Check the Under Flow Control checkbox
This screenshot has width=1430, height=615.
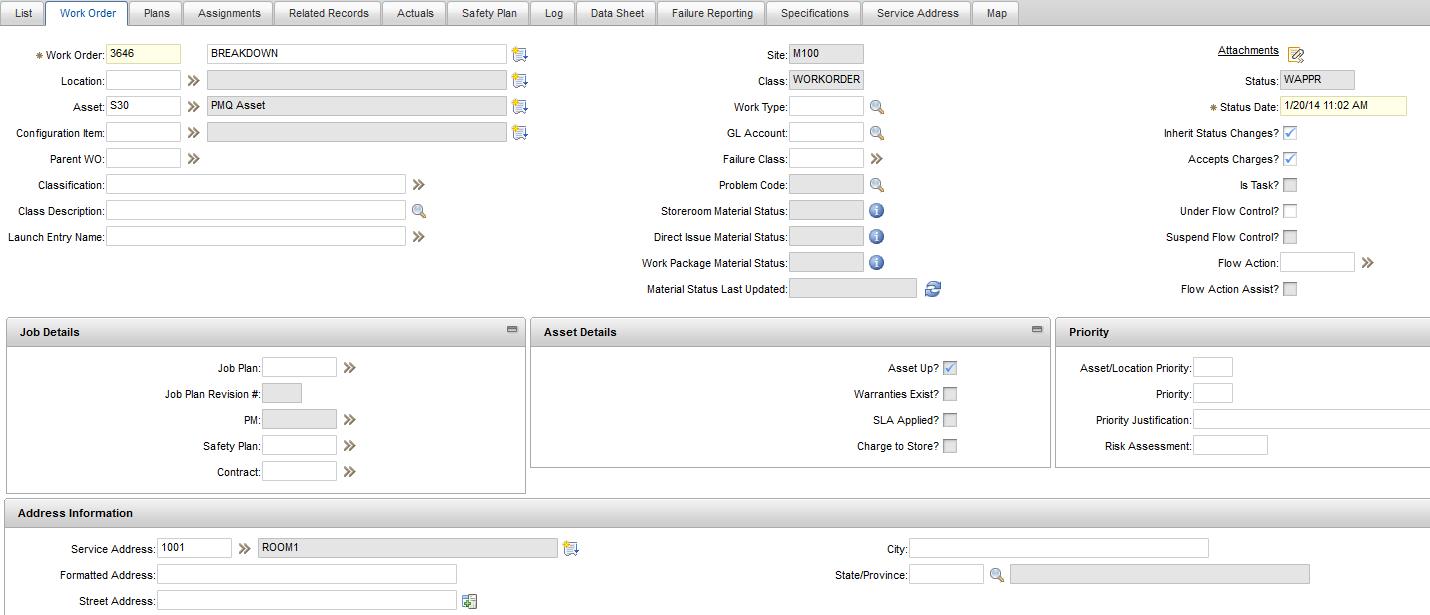(x=1289, y=210)
